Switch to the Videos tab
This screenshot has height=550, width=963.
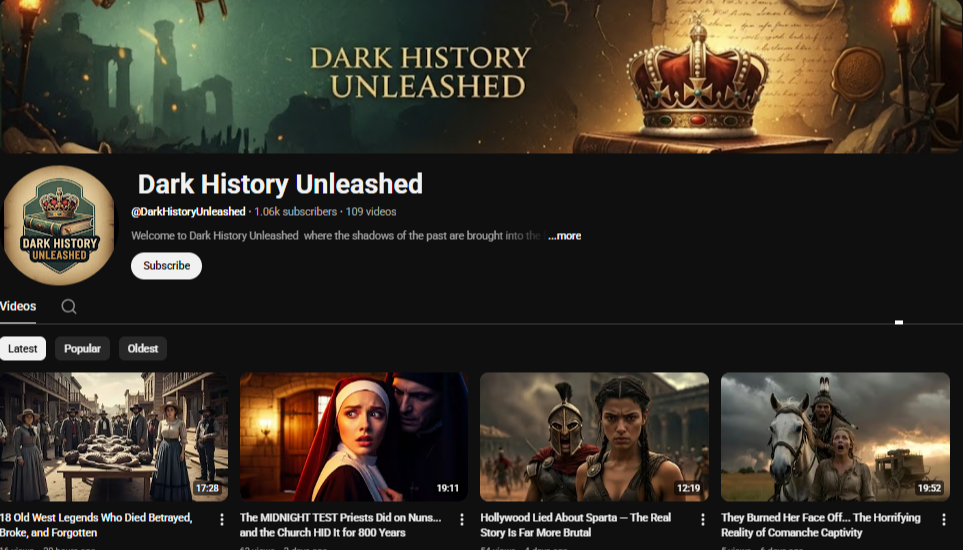tap(18, 307)
